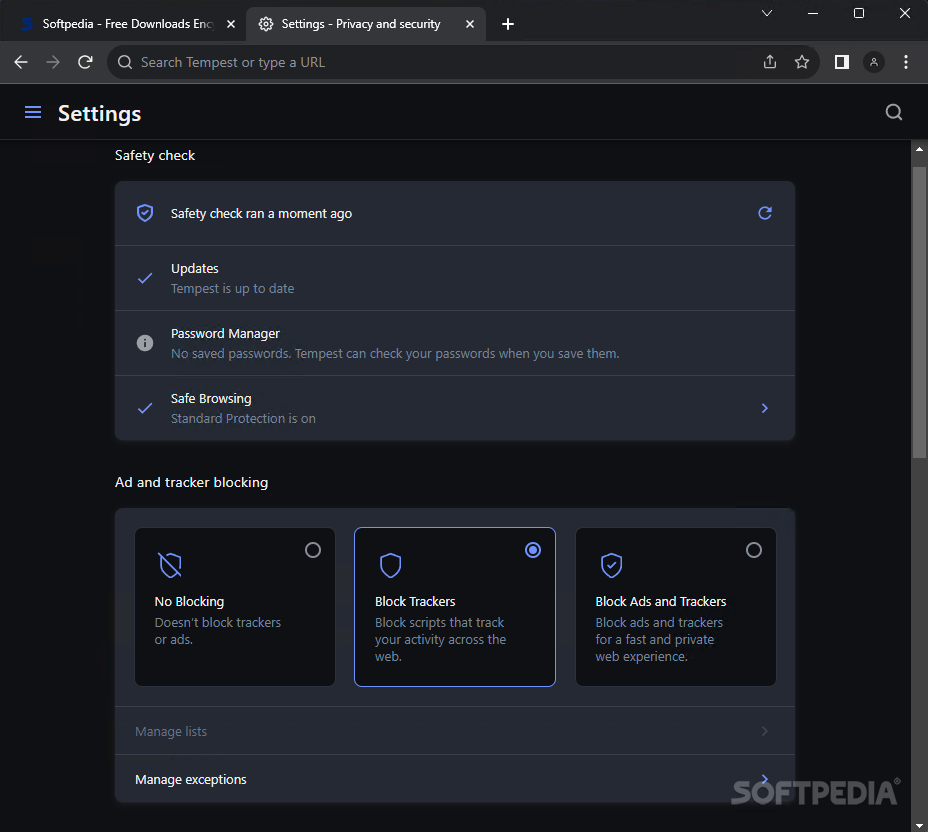928x832 pixels.
Task: Click "Block ads and trackers for a fast" description
Action: tap(659, 639)
